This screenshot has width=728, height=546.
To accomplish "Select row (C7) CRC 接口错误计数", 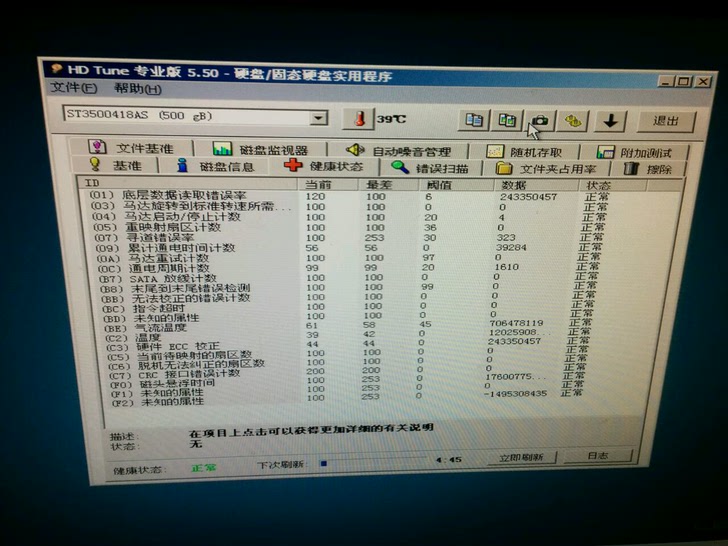I will 348,373.
